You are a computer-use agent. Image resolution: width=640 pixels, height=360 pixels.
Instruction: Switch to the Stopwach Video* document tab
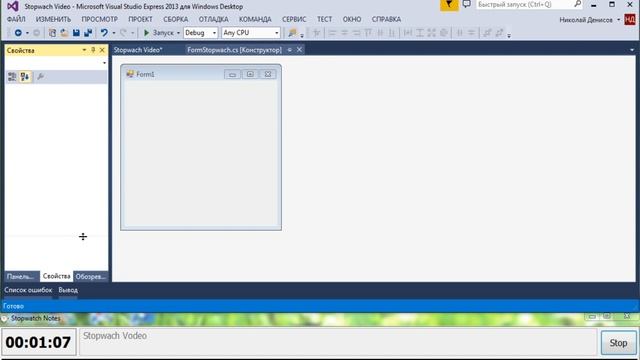pos(138,50)
